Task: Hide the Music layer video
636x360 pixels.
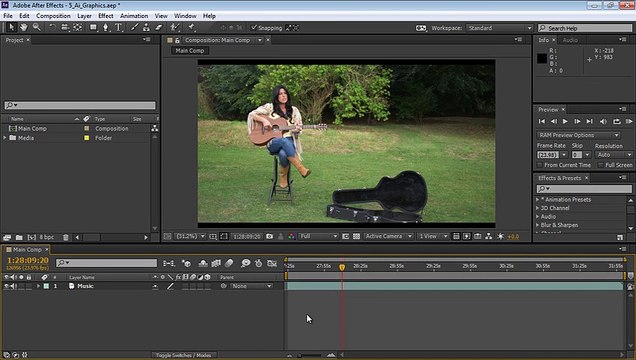Action: [6, 286]
